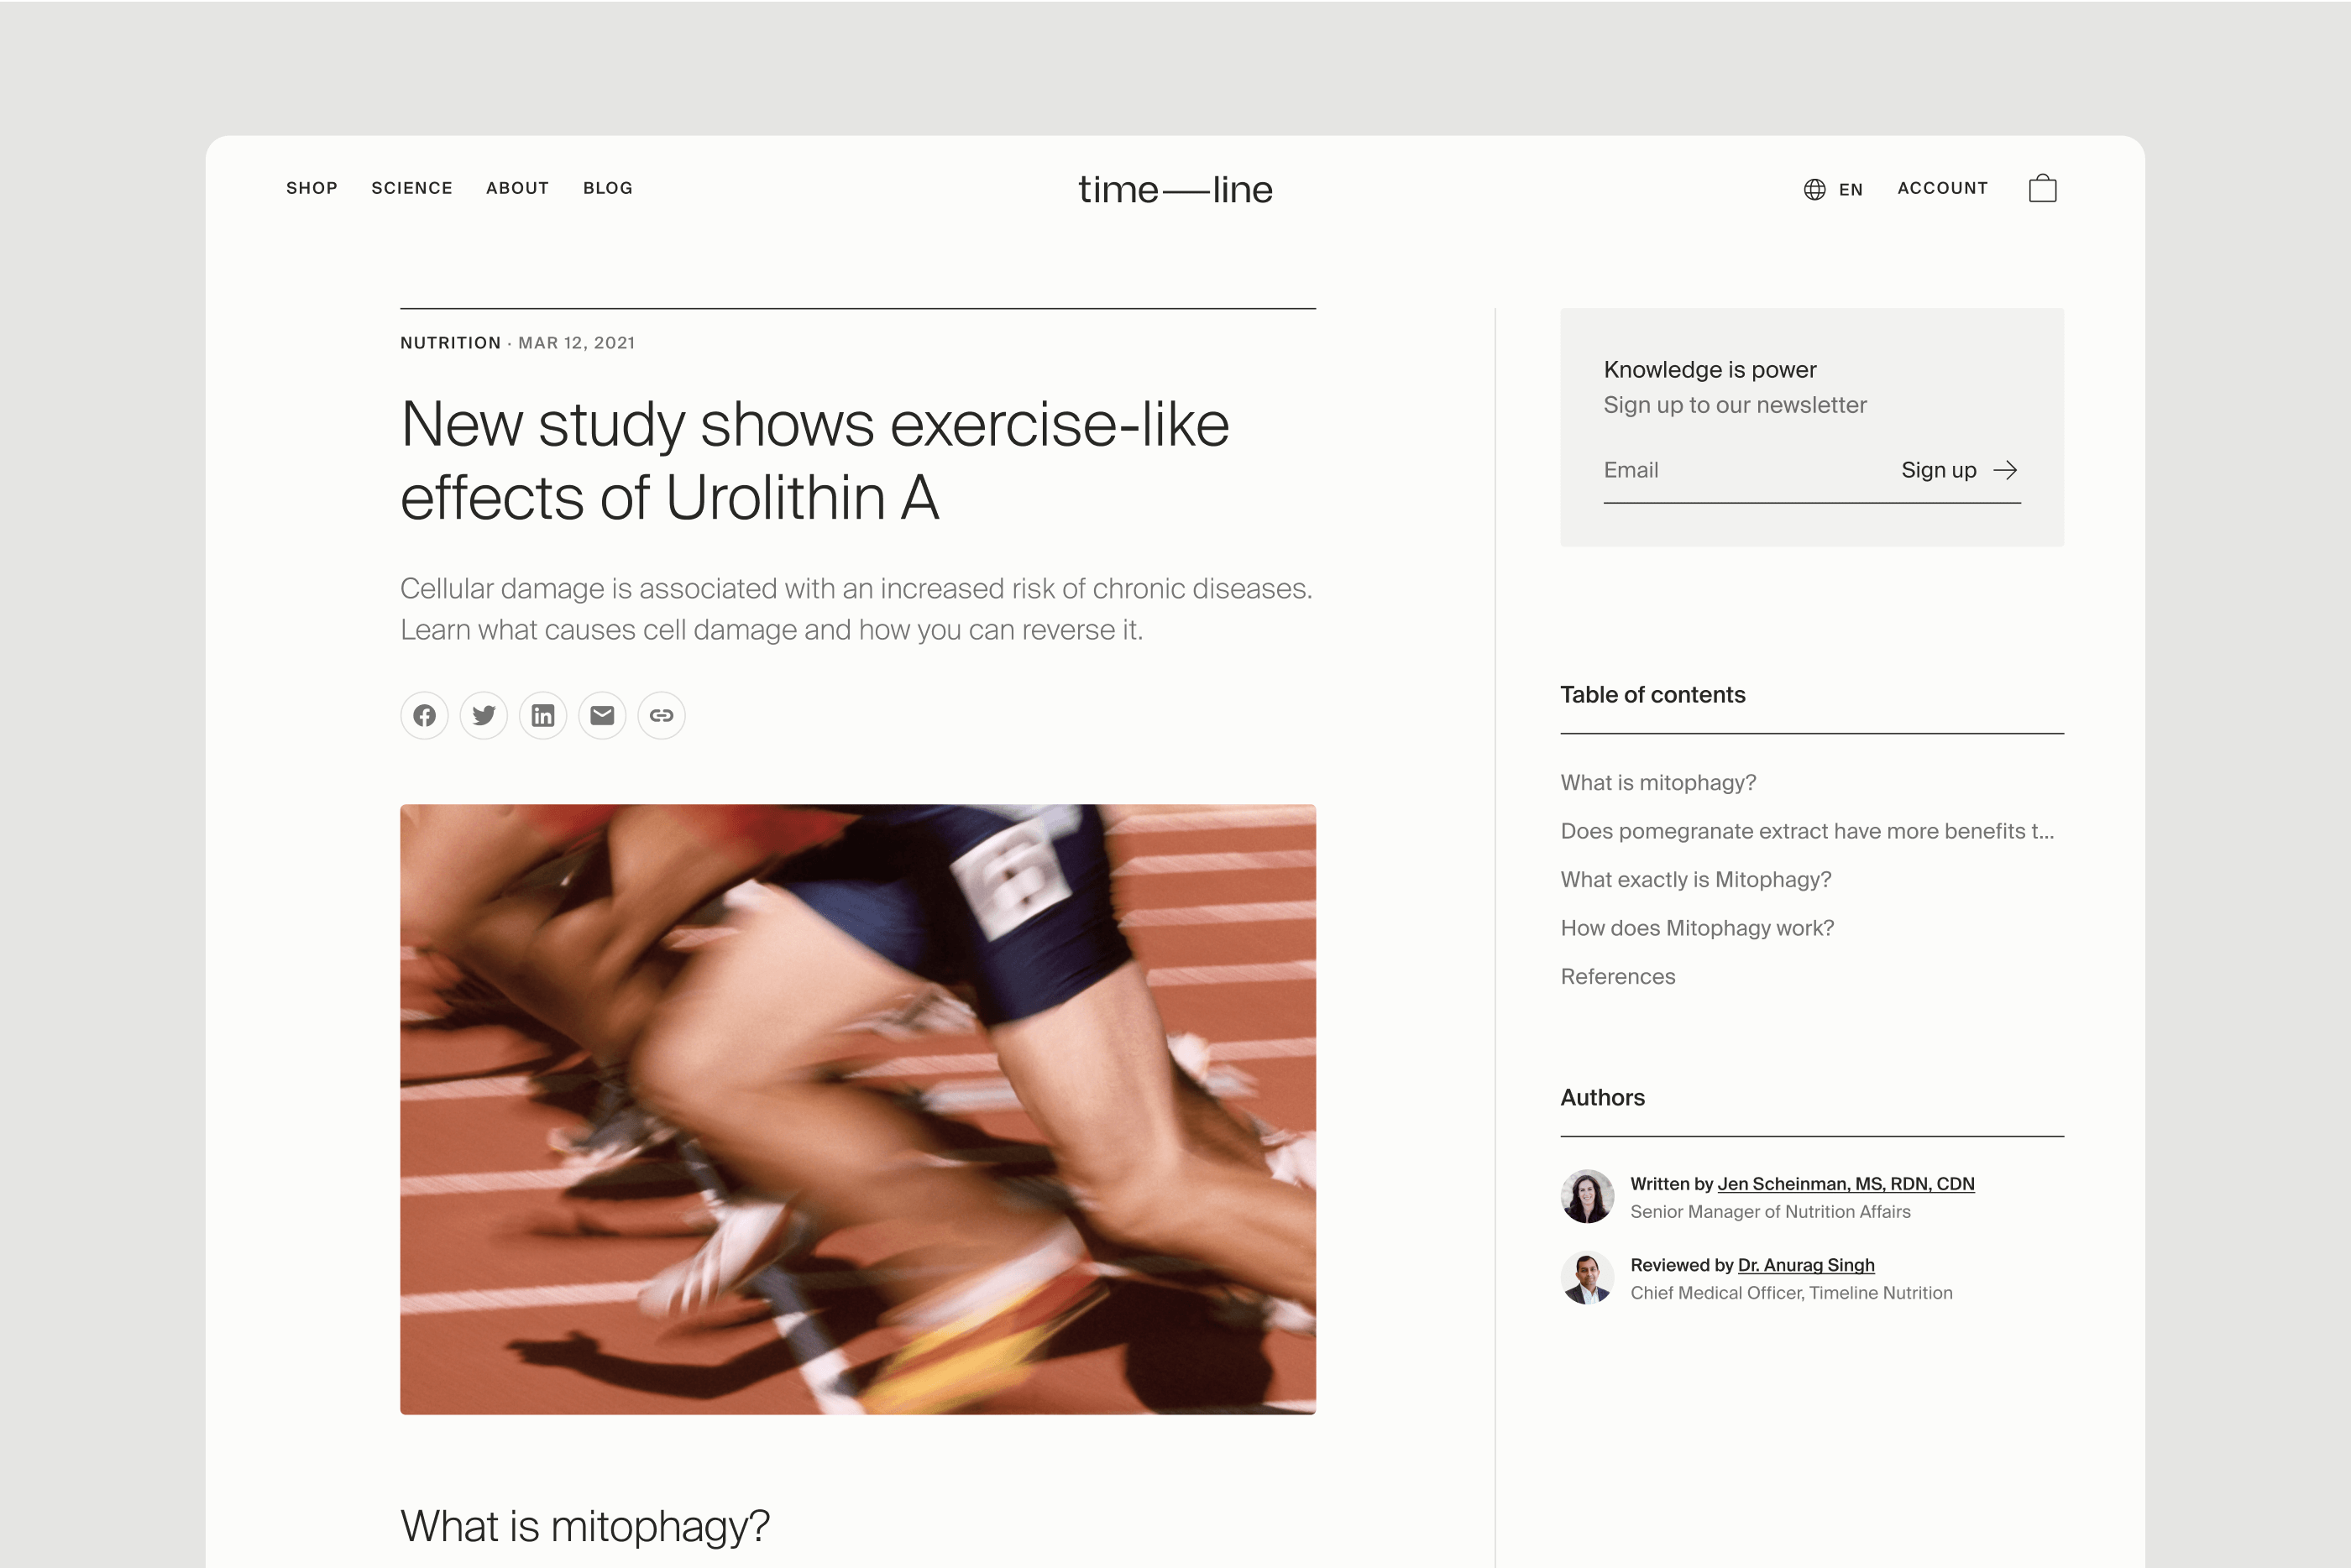Screen dimensions: 2351x1568
Task: Open the EN language selector
Action: (1850, 189)
